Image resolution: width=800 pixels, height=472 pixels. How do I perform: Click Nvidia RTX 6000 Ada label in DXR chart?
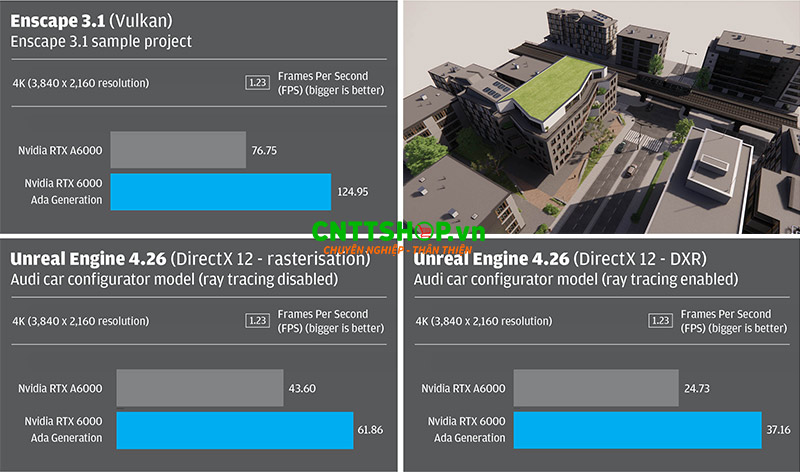pyautogui.click(x=466, y=430)
